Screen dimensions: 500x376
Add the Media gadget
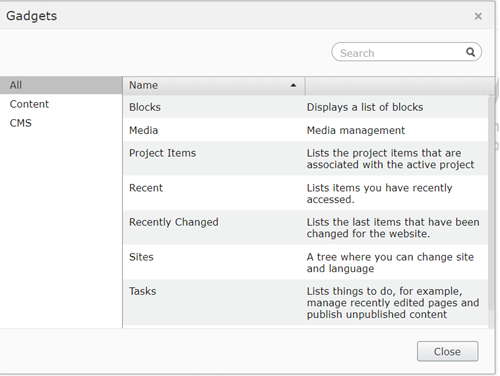click(305, 130)
